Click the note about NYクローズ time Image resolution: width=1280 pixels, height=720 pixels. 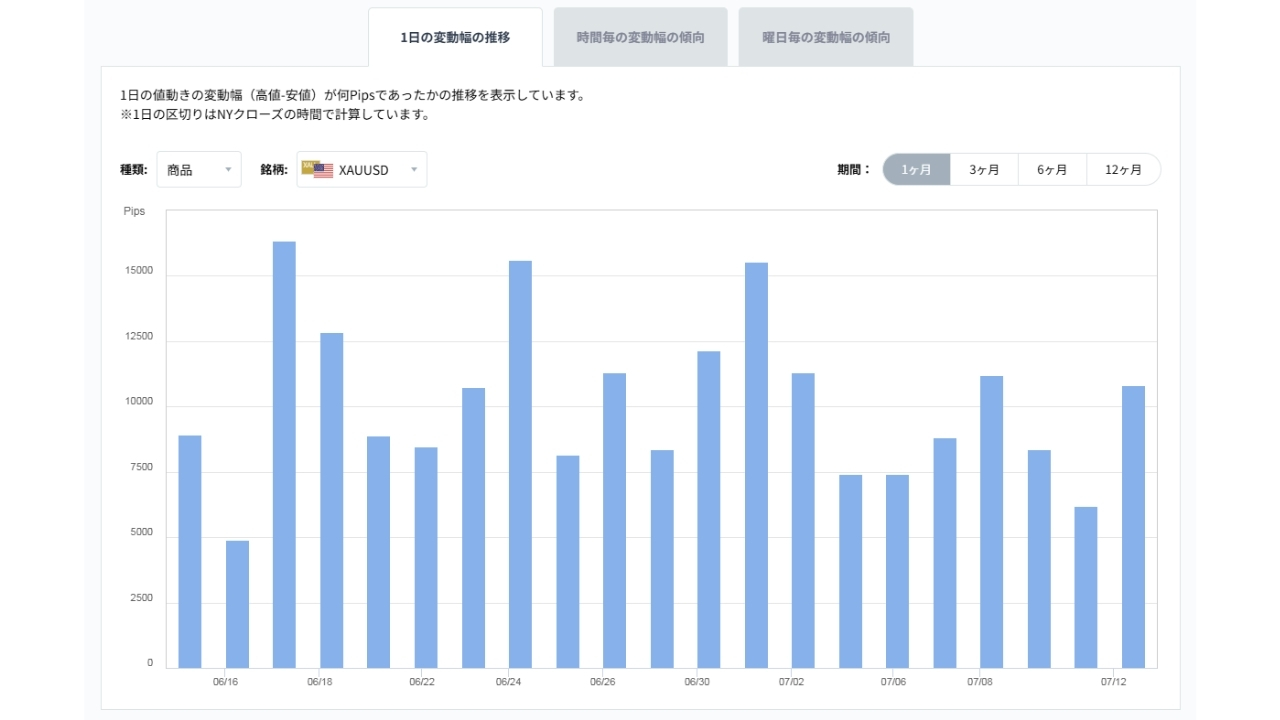[x=275, y=115]
